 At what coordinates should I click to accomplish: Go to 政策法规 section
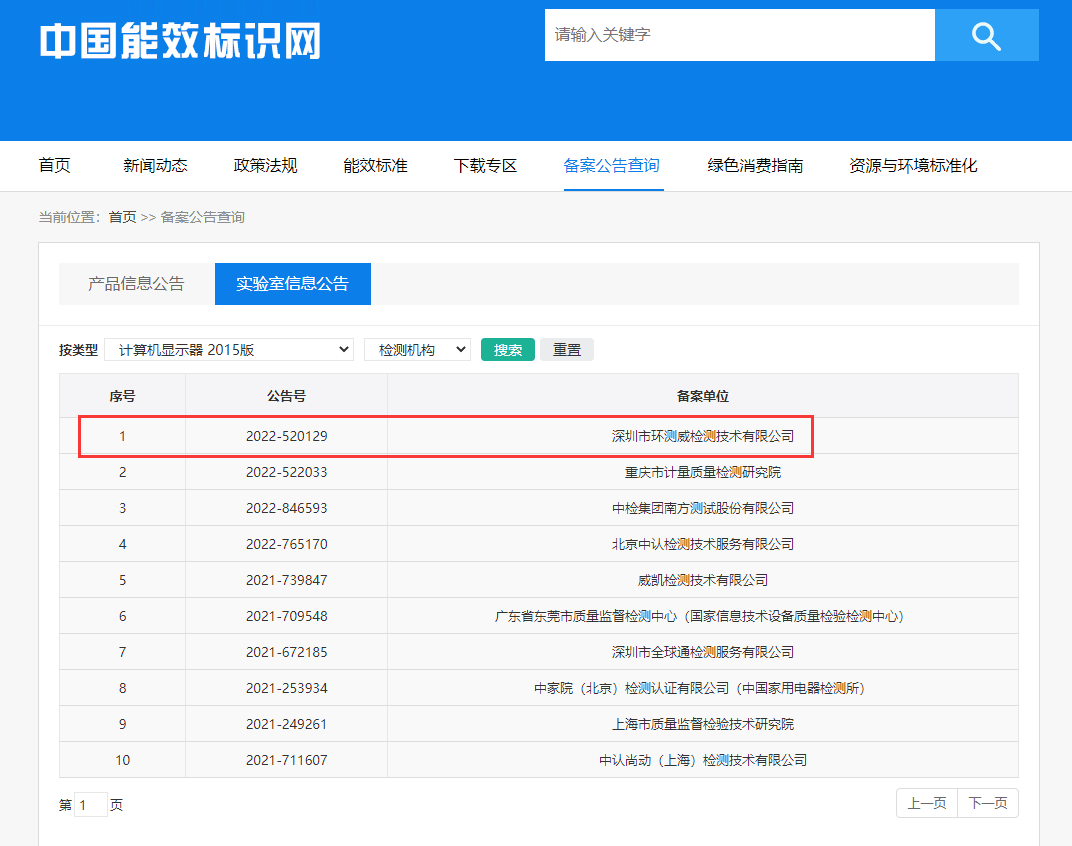coord(265,166)
